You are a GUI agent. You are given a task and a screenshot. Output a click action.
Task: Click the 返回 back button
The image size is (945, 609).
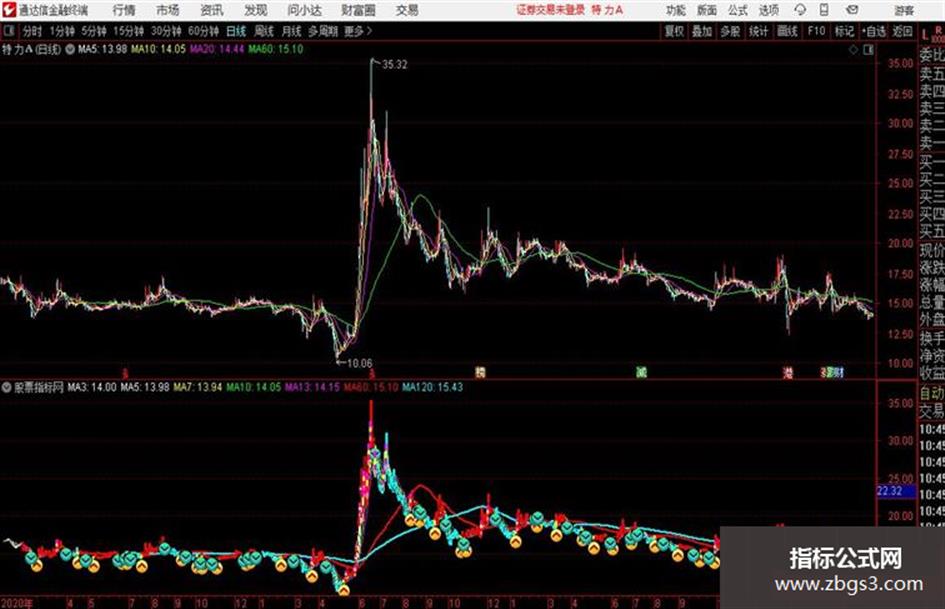pos(903,31)
